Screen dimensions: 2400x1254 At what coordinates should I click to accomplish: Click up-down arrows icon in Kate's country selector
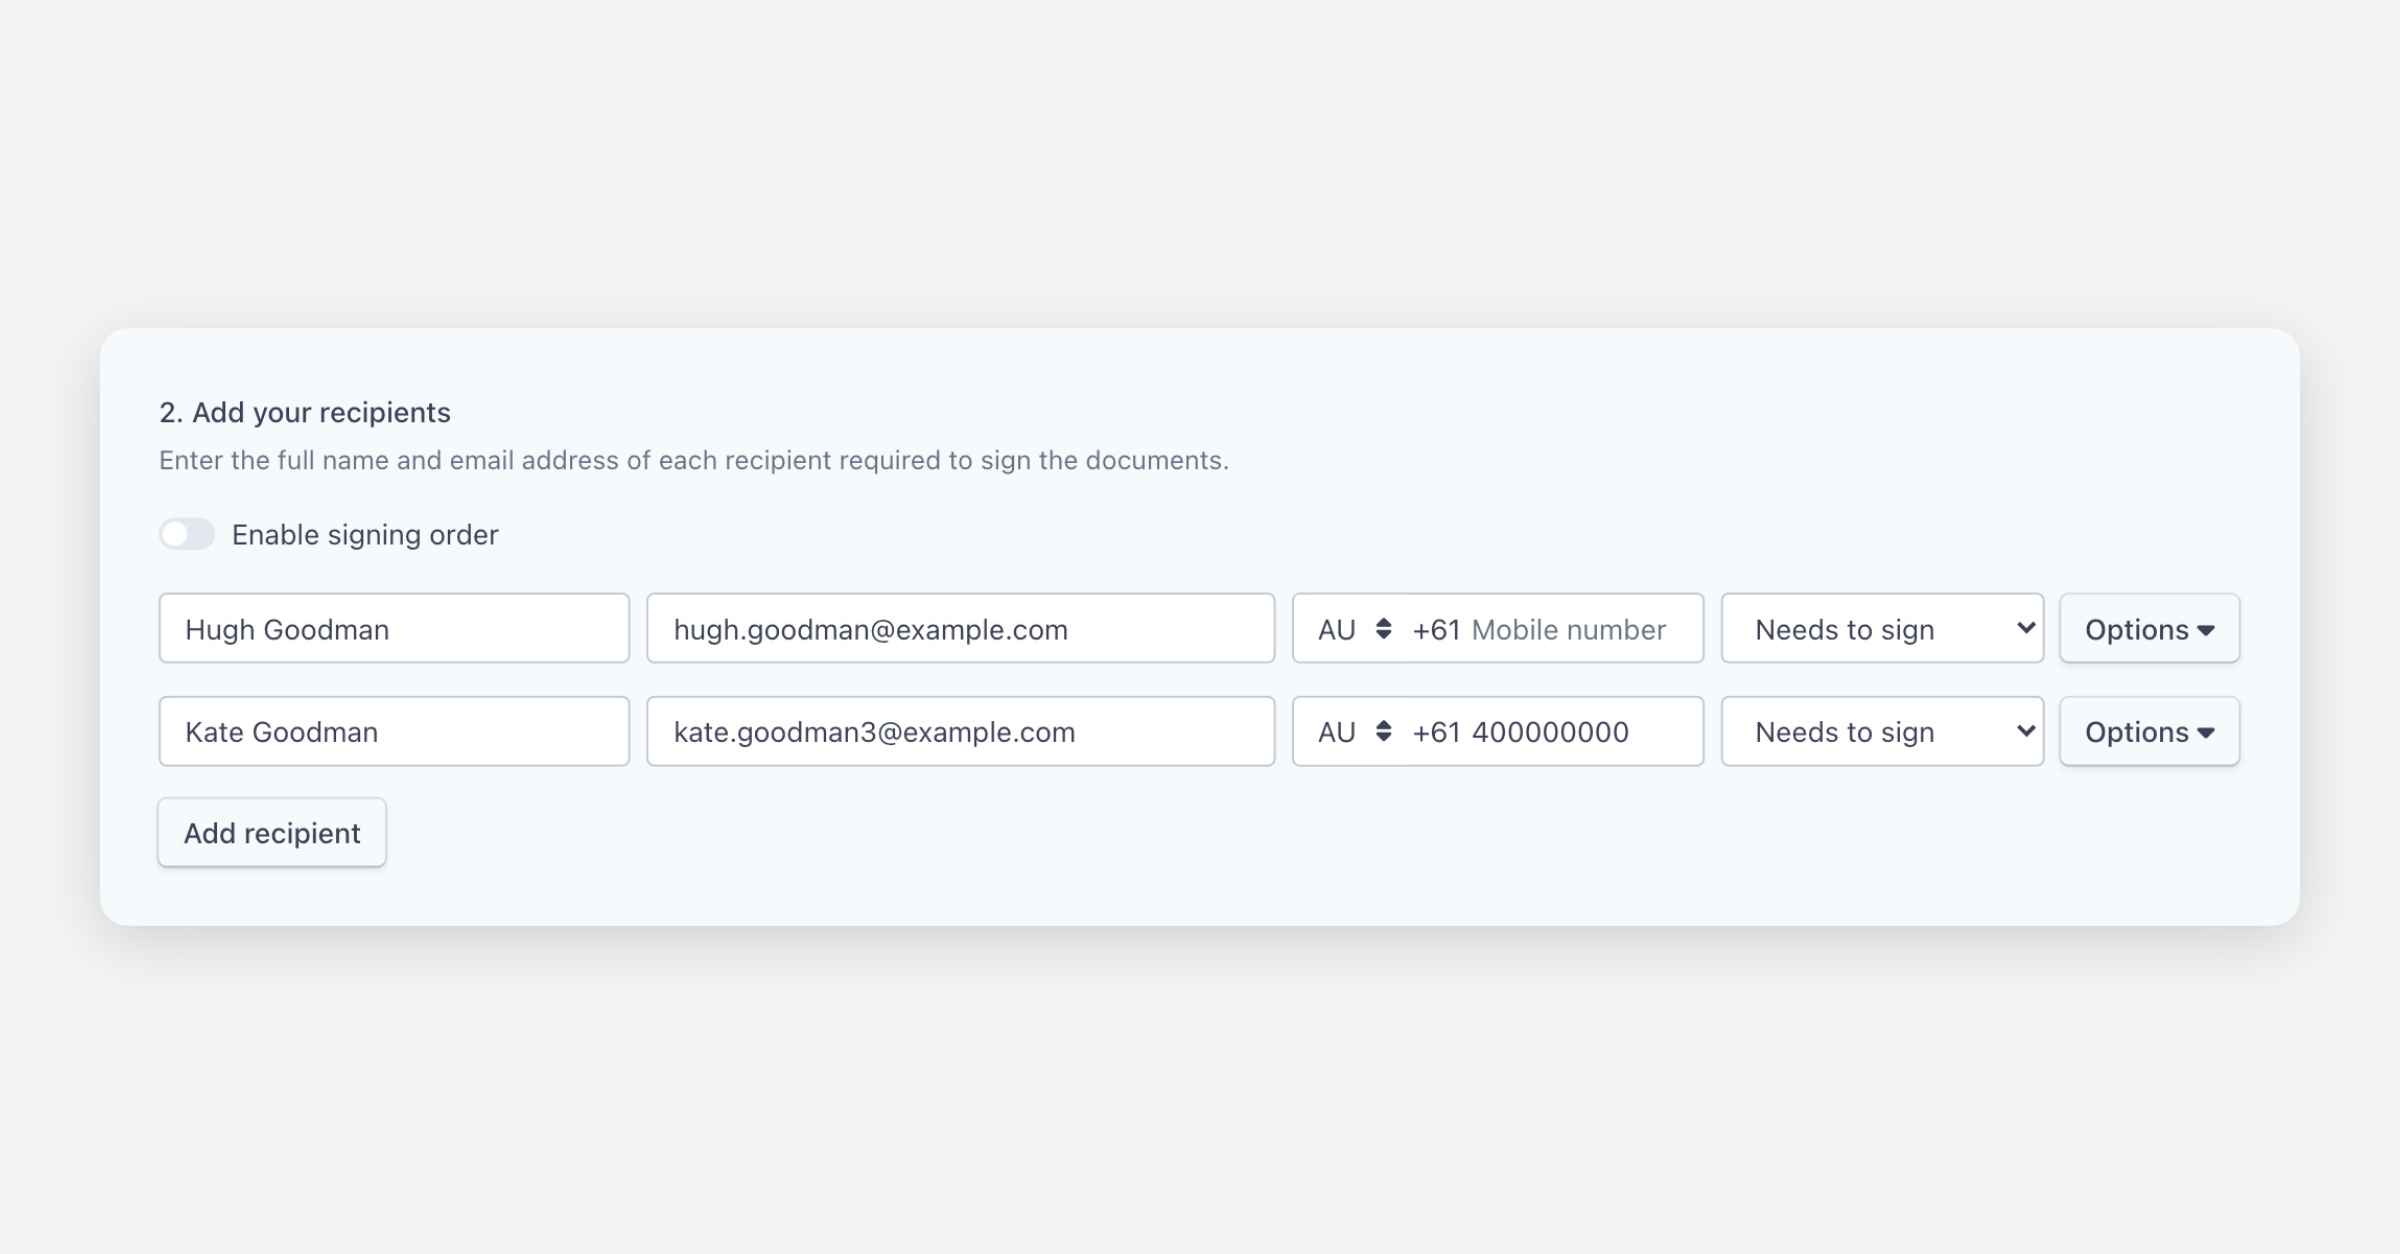(x=1384, y=732)
